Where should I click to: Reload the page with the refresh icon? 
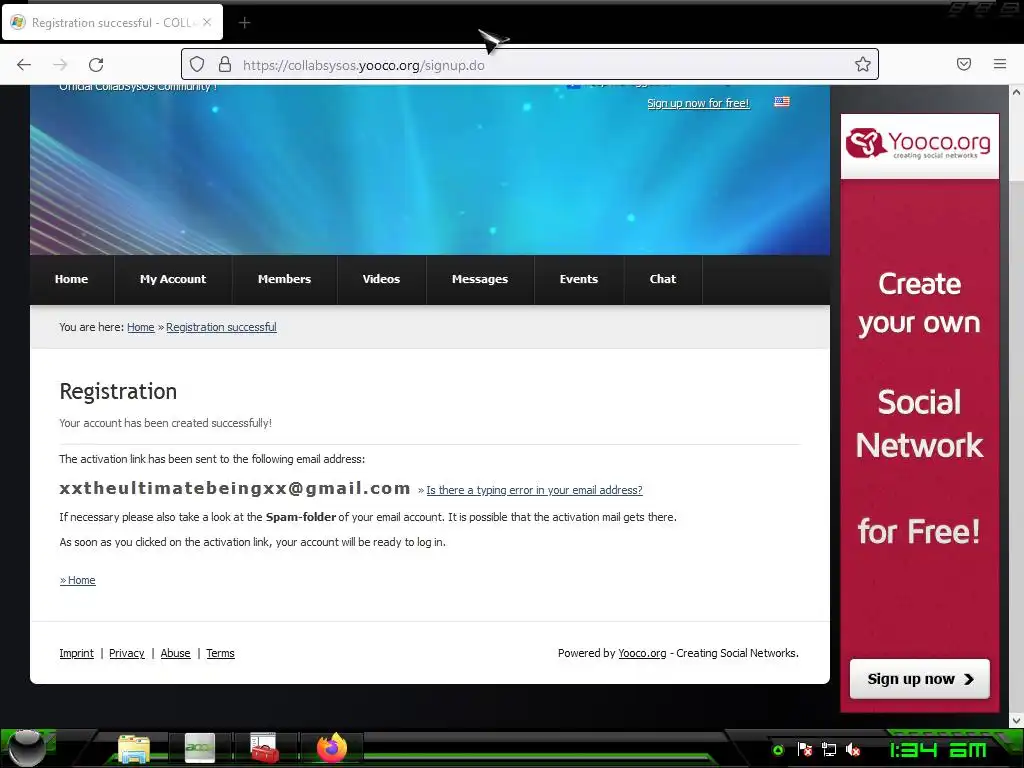point(96,65)
